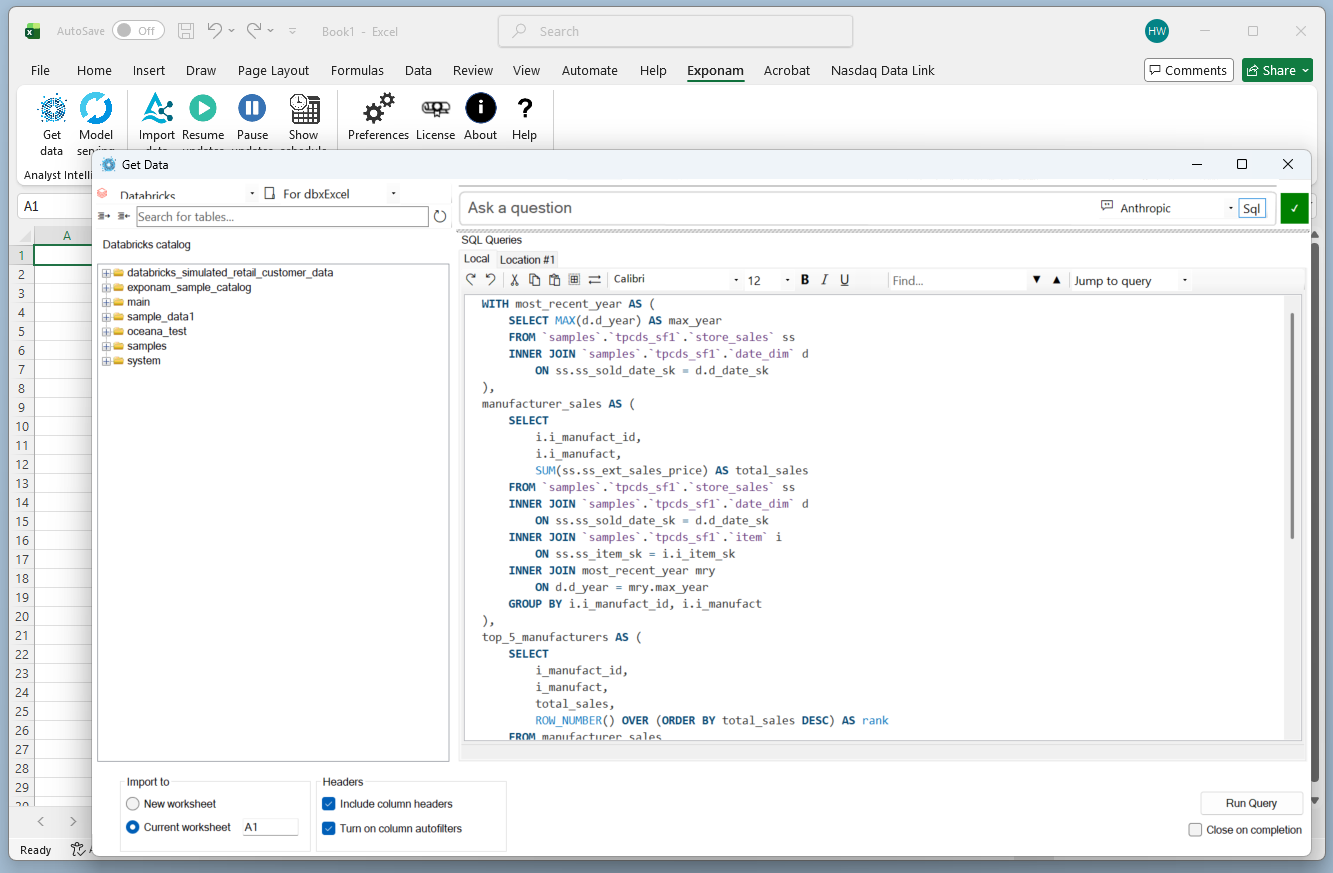Open the Insert ribbon tab
1333x873 pixels.
[x=149, y=70]
